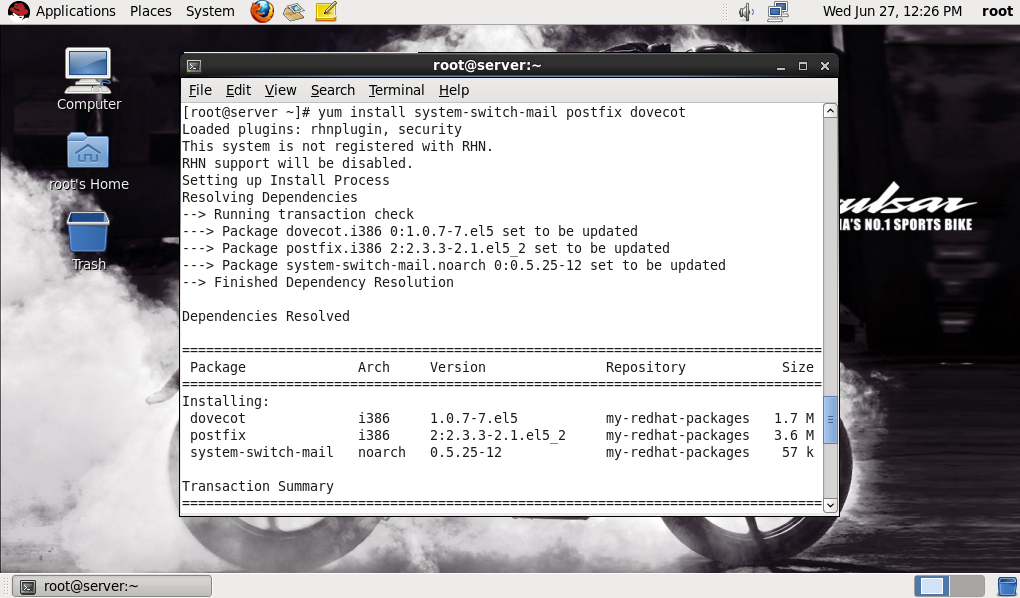Viewport: 1020px width, 598px height.
Task: Click the 'Package' column header
Action: [x=218, y=367]
